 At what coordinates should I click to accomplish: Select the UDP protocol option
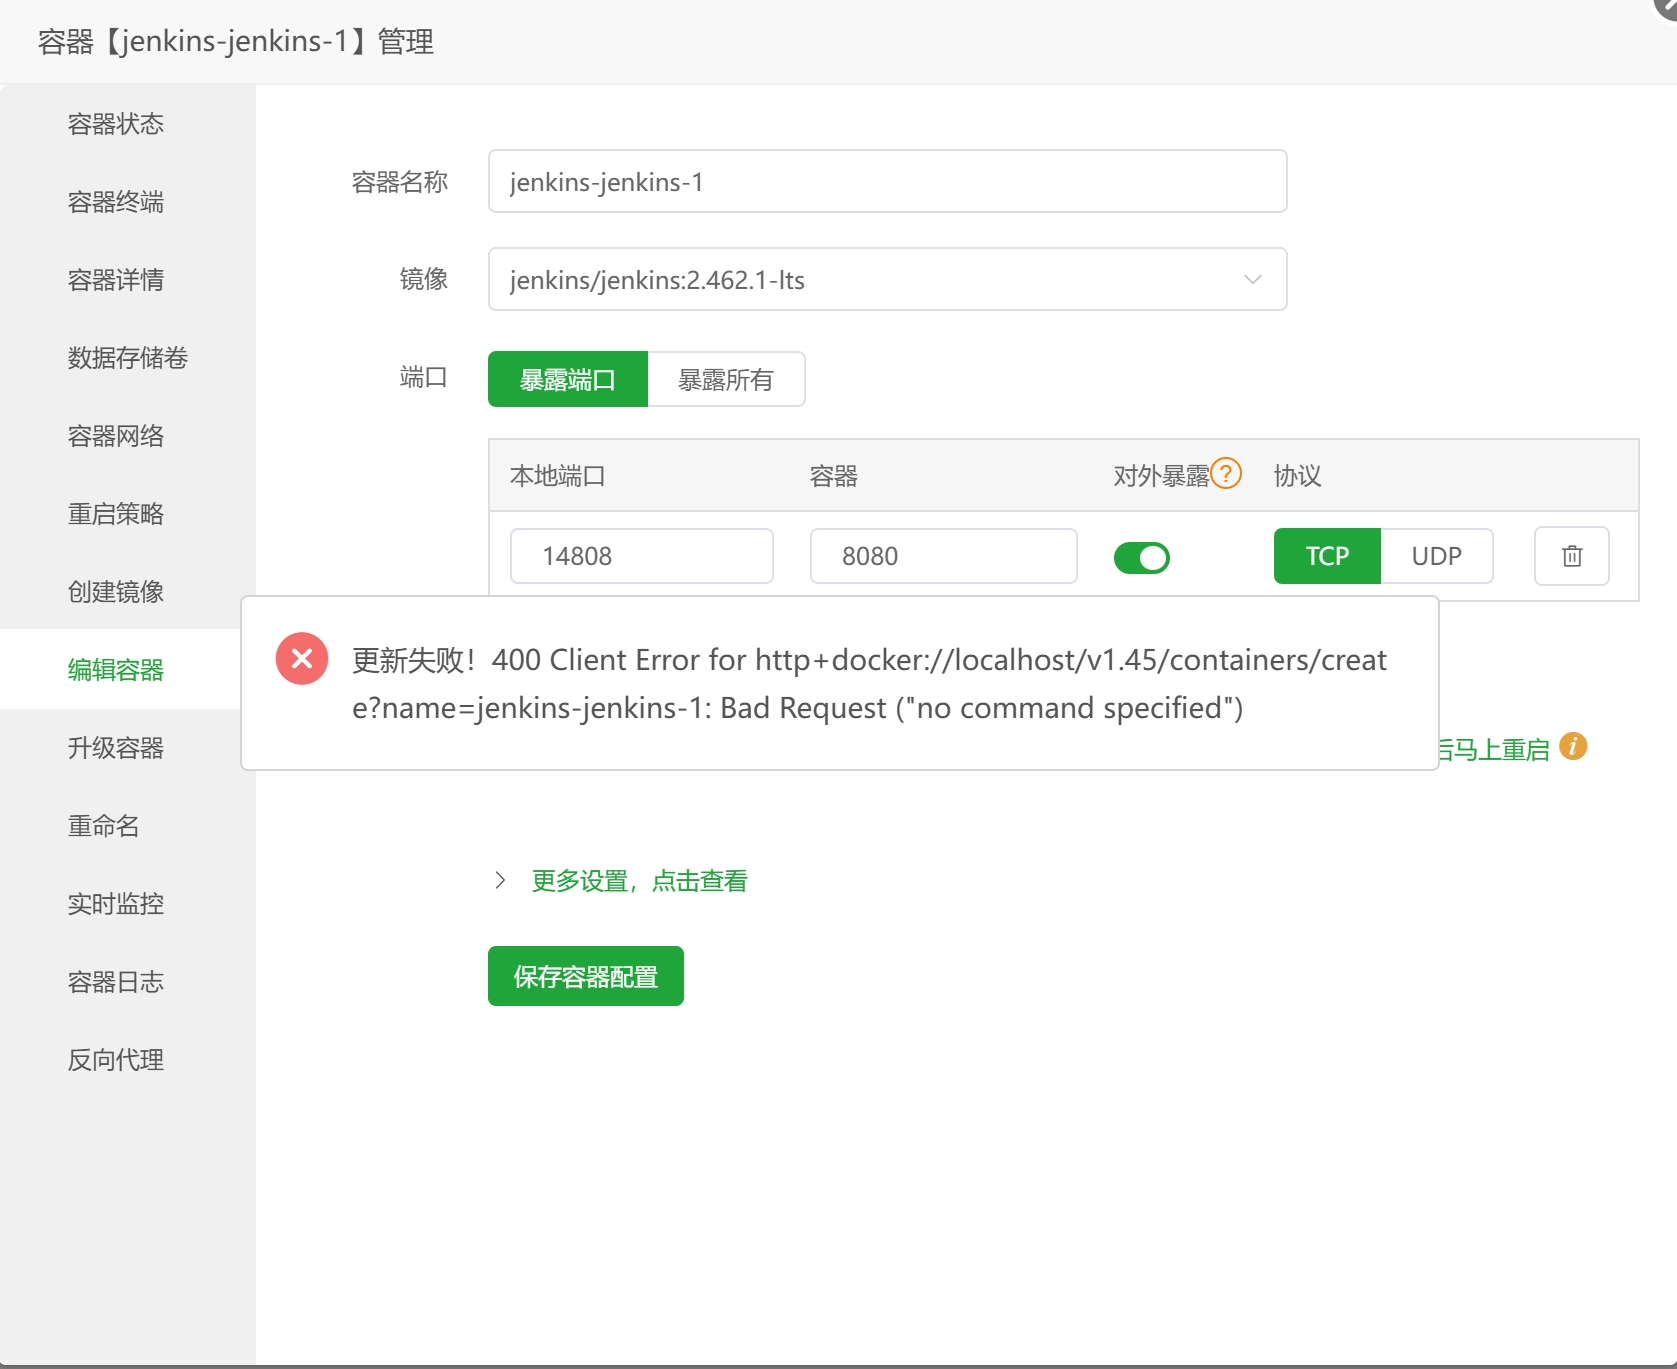tap(1436, 556)
